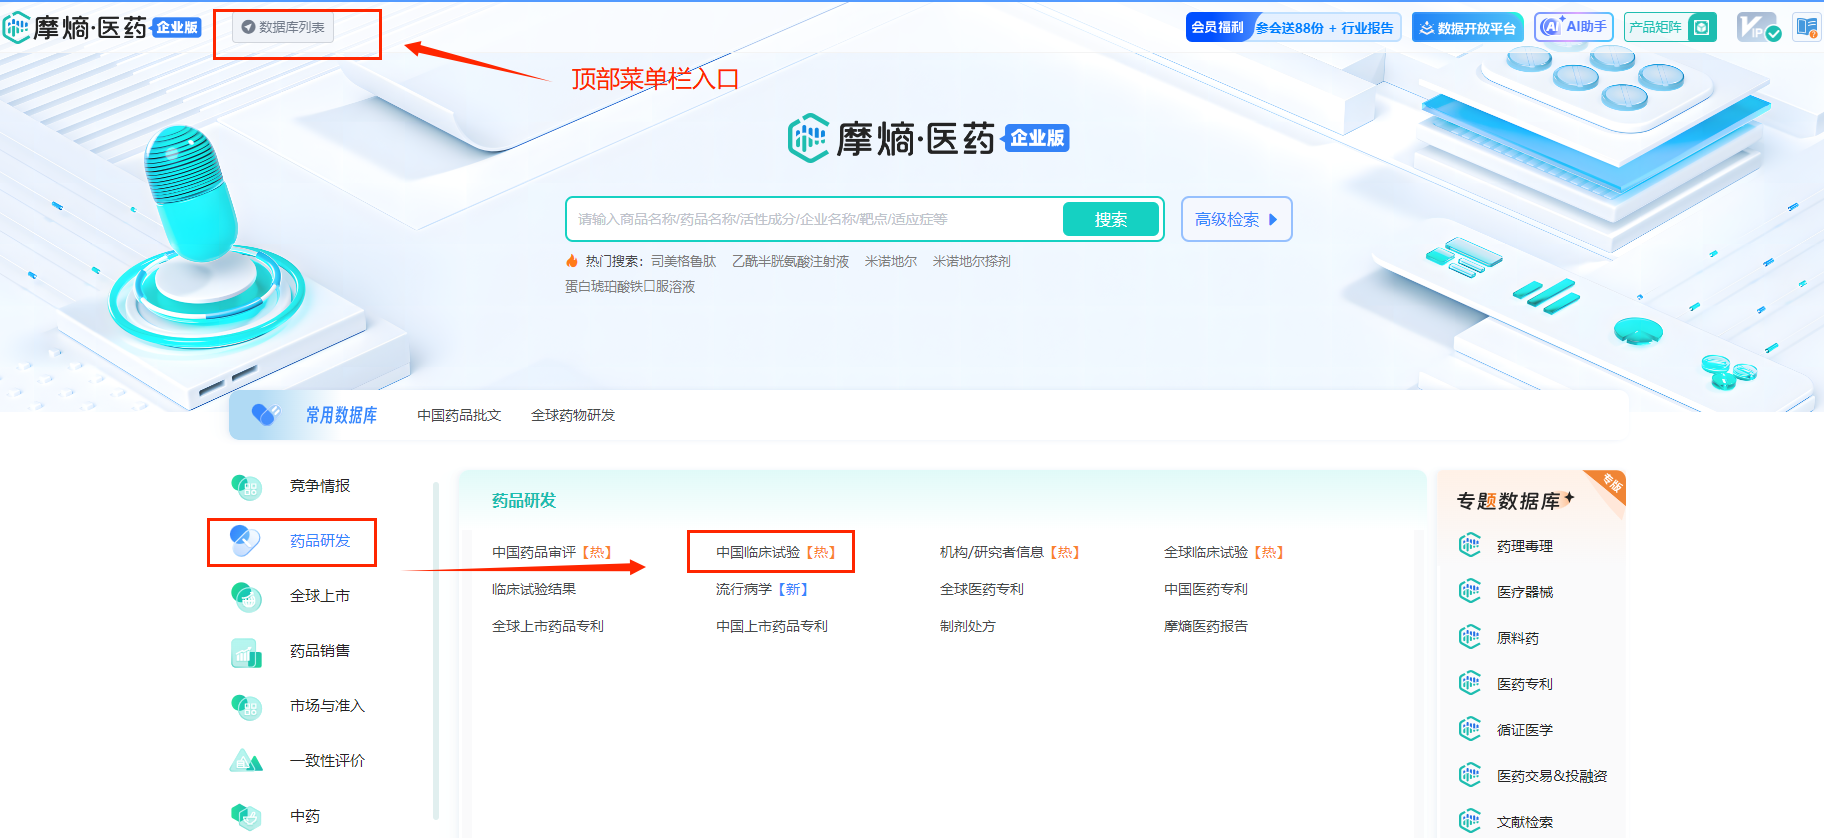Search the hot term 米诺地尔搽剂
Viewport: 1824px width, 838px height.
pos(971,261)
